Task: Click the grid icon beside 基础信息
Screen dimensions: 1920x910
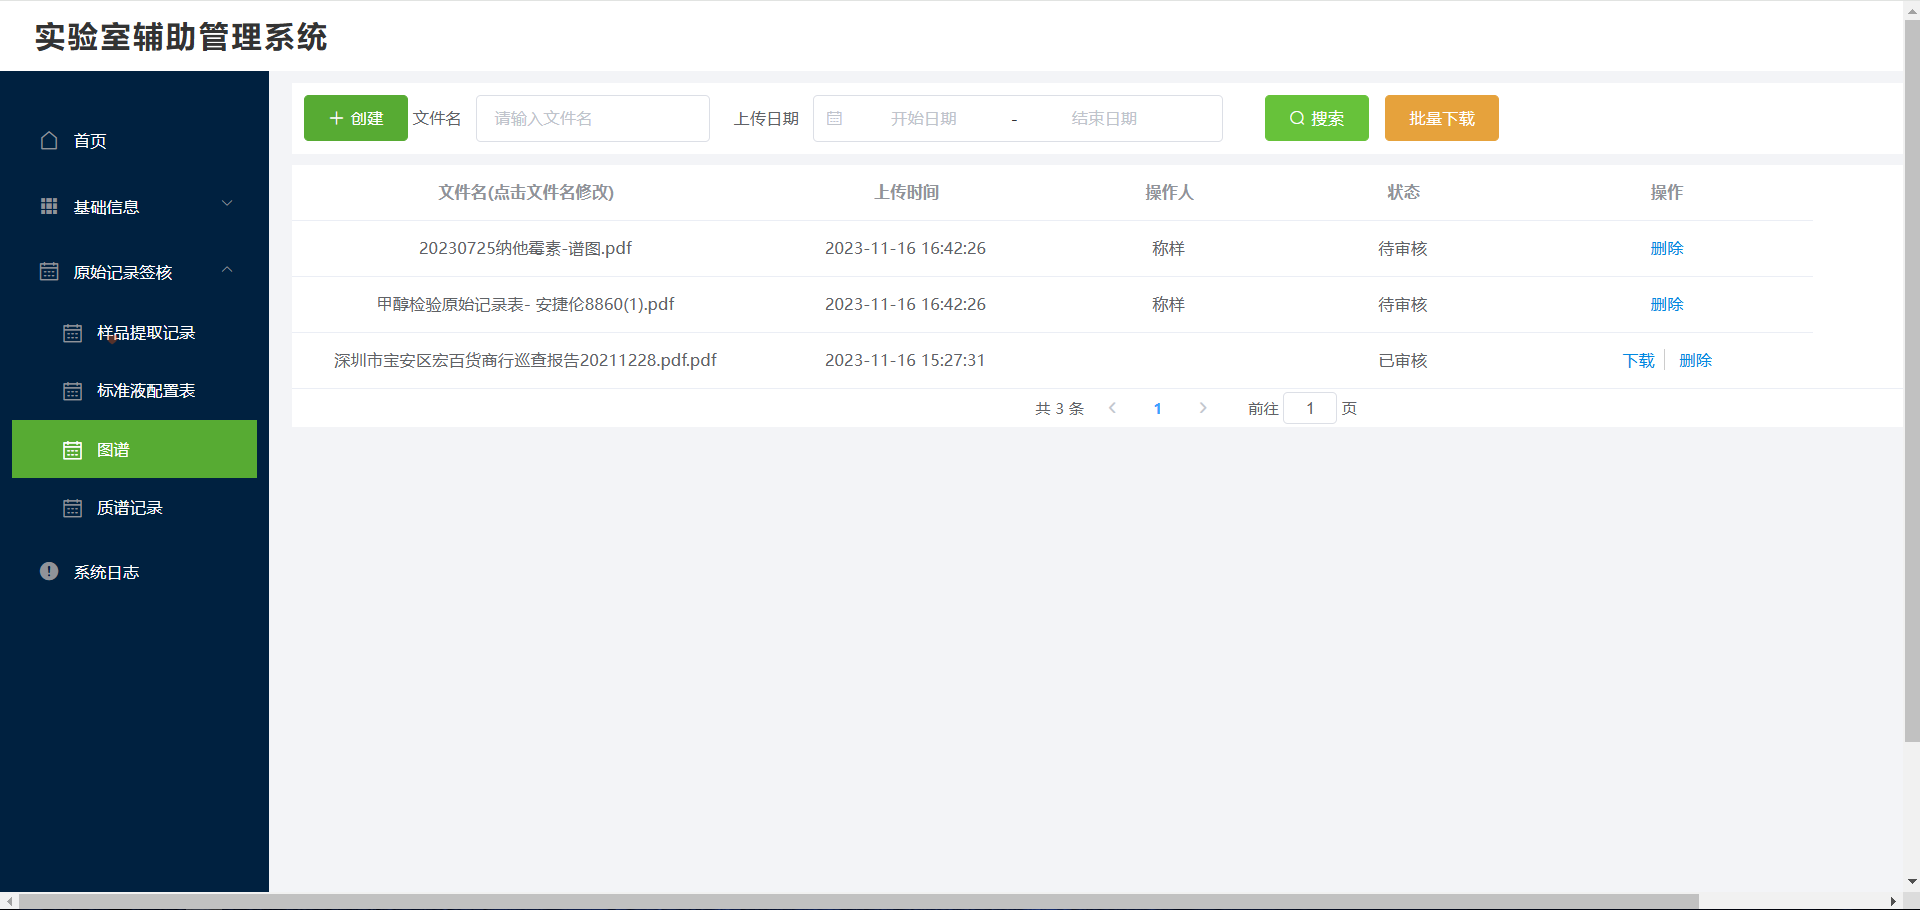Action: coord(49,206)
